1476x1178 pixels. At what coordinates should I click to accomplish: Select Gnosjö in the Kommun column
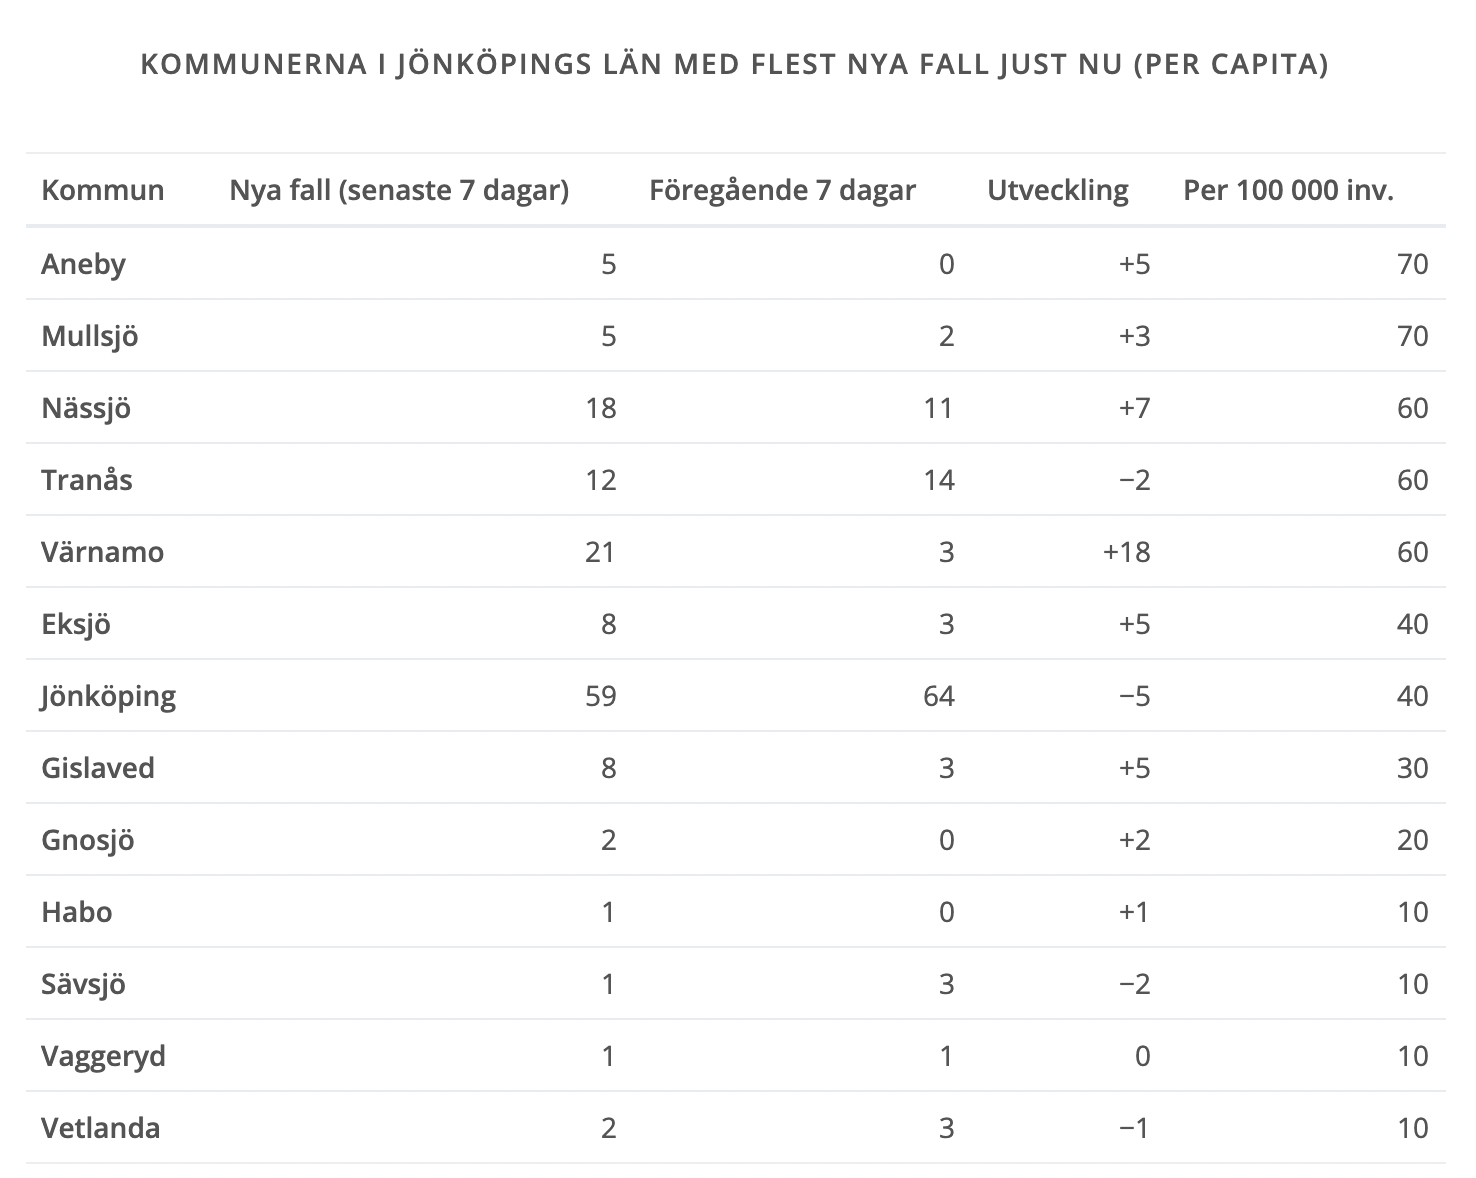(x=88, y=840)
